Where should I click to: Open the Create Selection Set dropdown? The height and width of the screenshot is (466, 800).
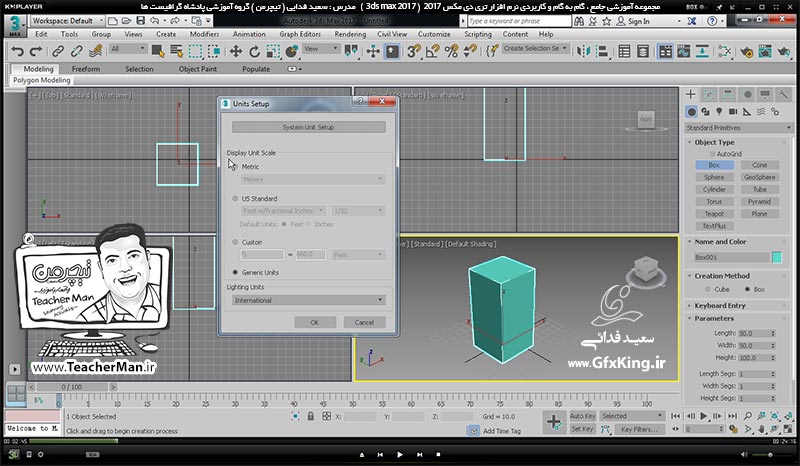pos(535,48)
